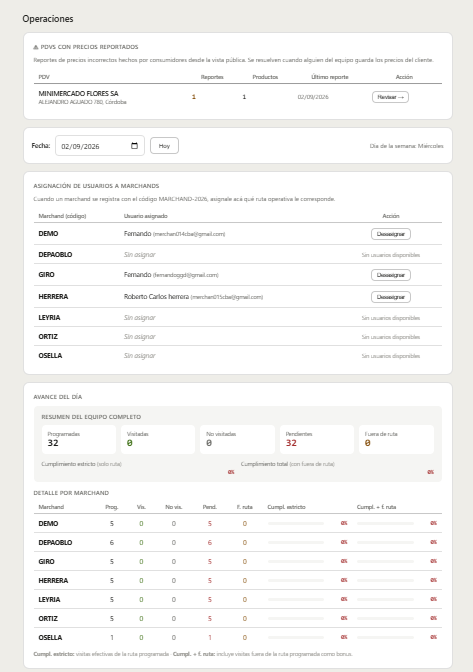Screen dimensions: 473x672
Task: Click DEPAOBLO Cumpl. estricto progress bar
Action: 296,542
